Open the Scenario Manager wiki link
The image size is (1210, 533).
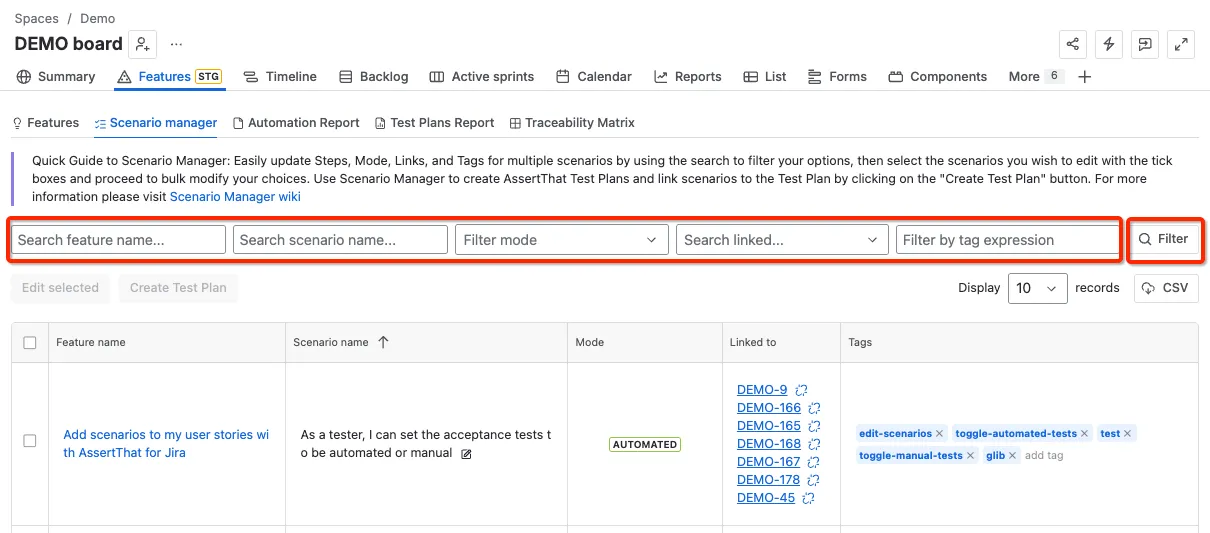click(235, 197)
